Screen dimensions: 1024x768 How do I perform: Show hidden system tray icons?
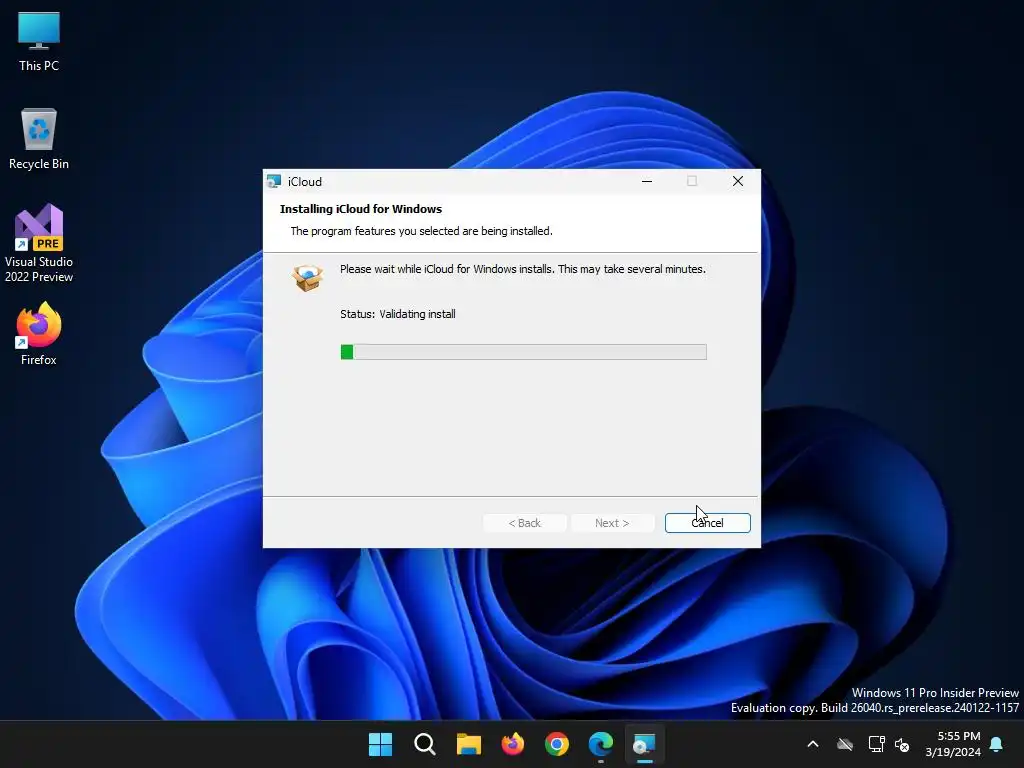click(813, 744)
